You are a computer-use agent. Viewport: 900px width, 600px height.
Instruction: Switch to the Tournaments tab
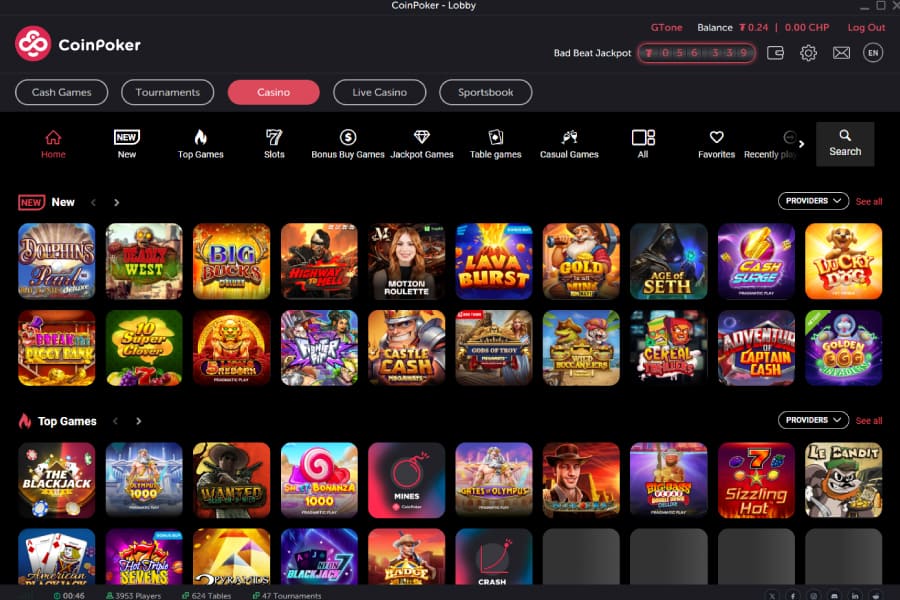[x=167, y=92]
